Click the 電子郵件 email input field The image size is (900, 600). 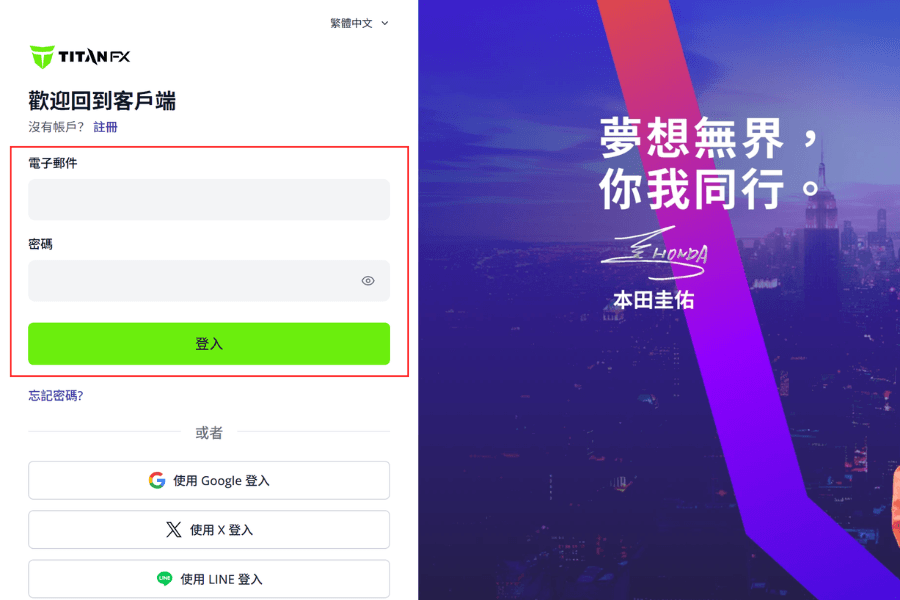coord(209,199)
